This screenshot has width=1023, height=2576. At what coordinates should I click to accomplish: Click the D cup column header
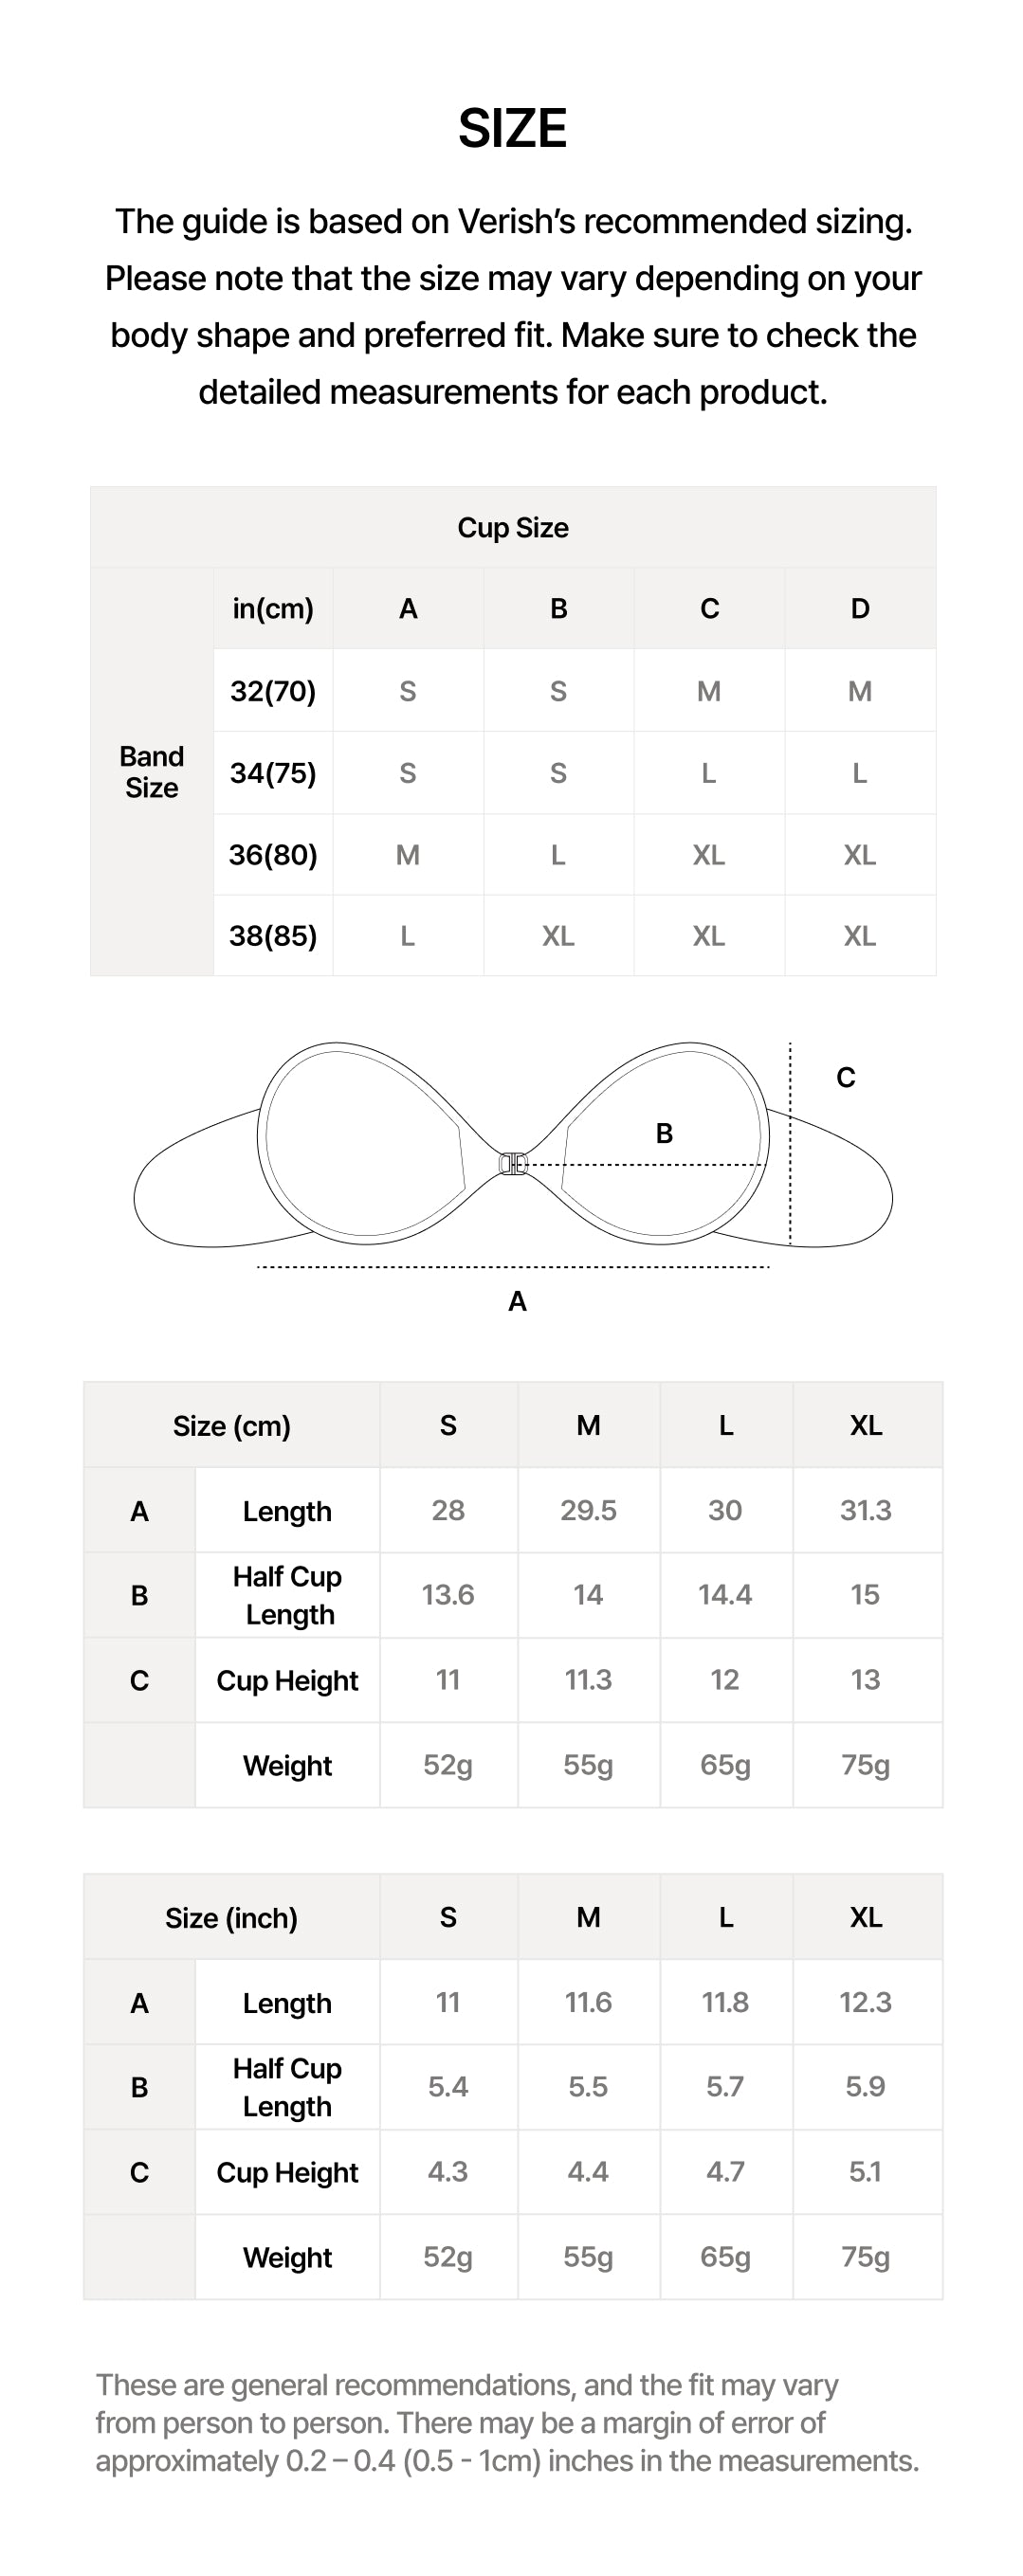coord(859,609)
